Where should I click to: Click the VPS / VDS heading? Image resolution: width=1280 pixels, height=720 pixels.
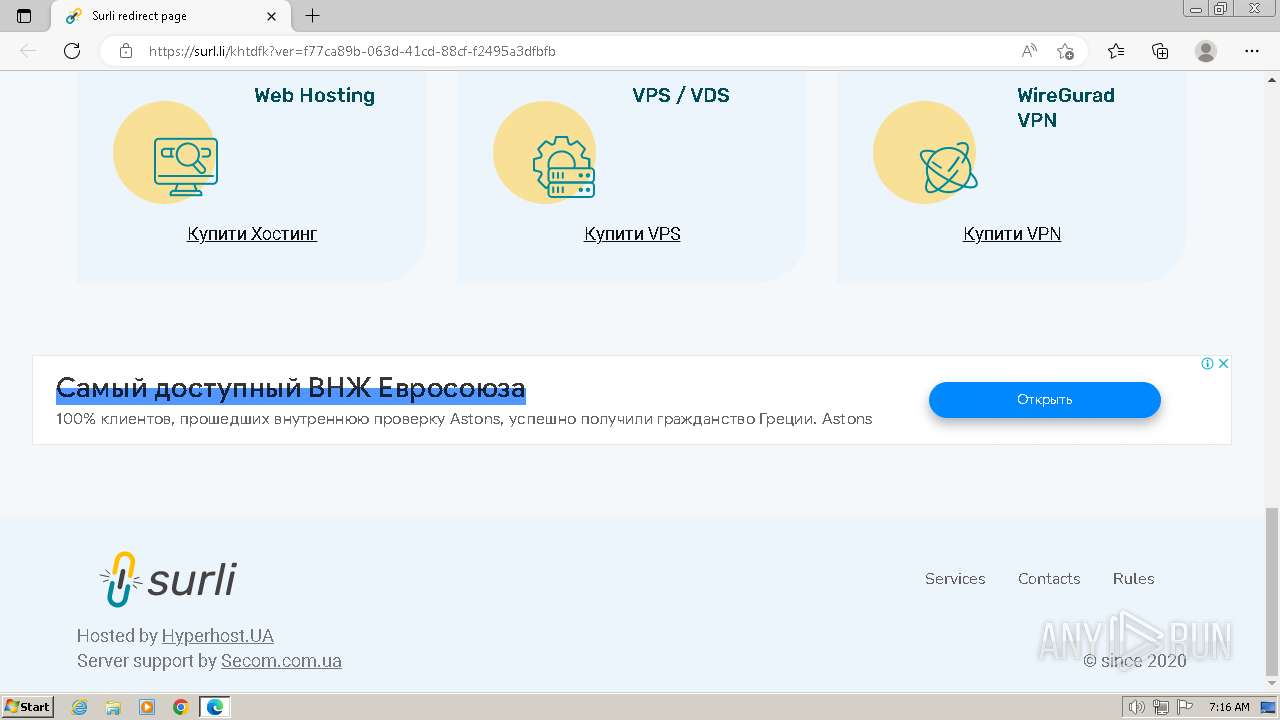[x=681, y=96]
